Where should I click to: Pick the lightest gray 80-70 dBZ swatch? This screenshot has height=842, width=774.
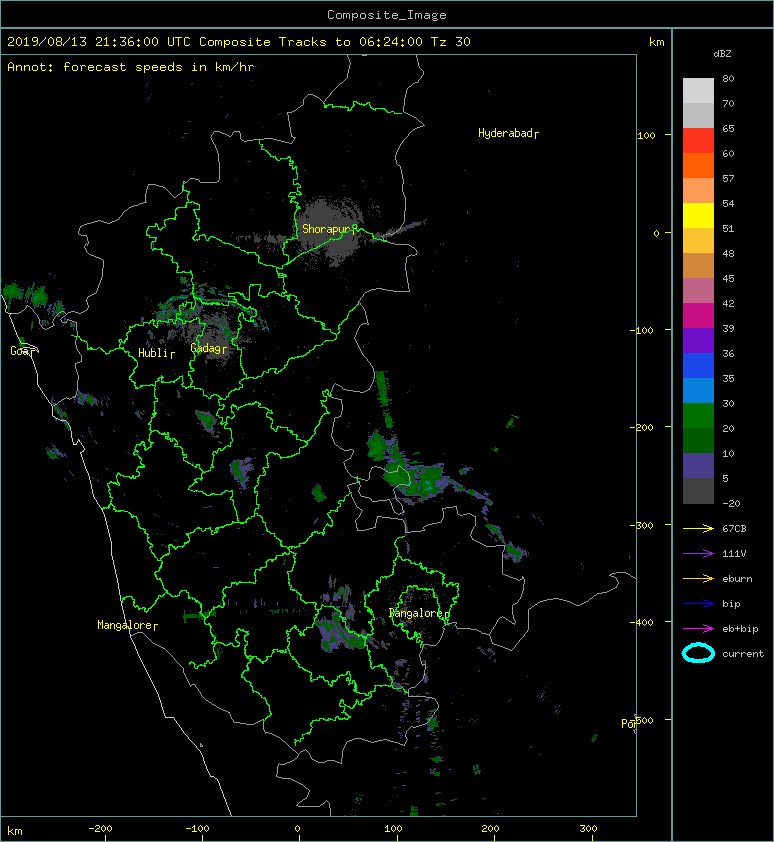pos(698,91)
